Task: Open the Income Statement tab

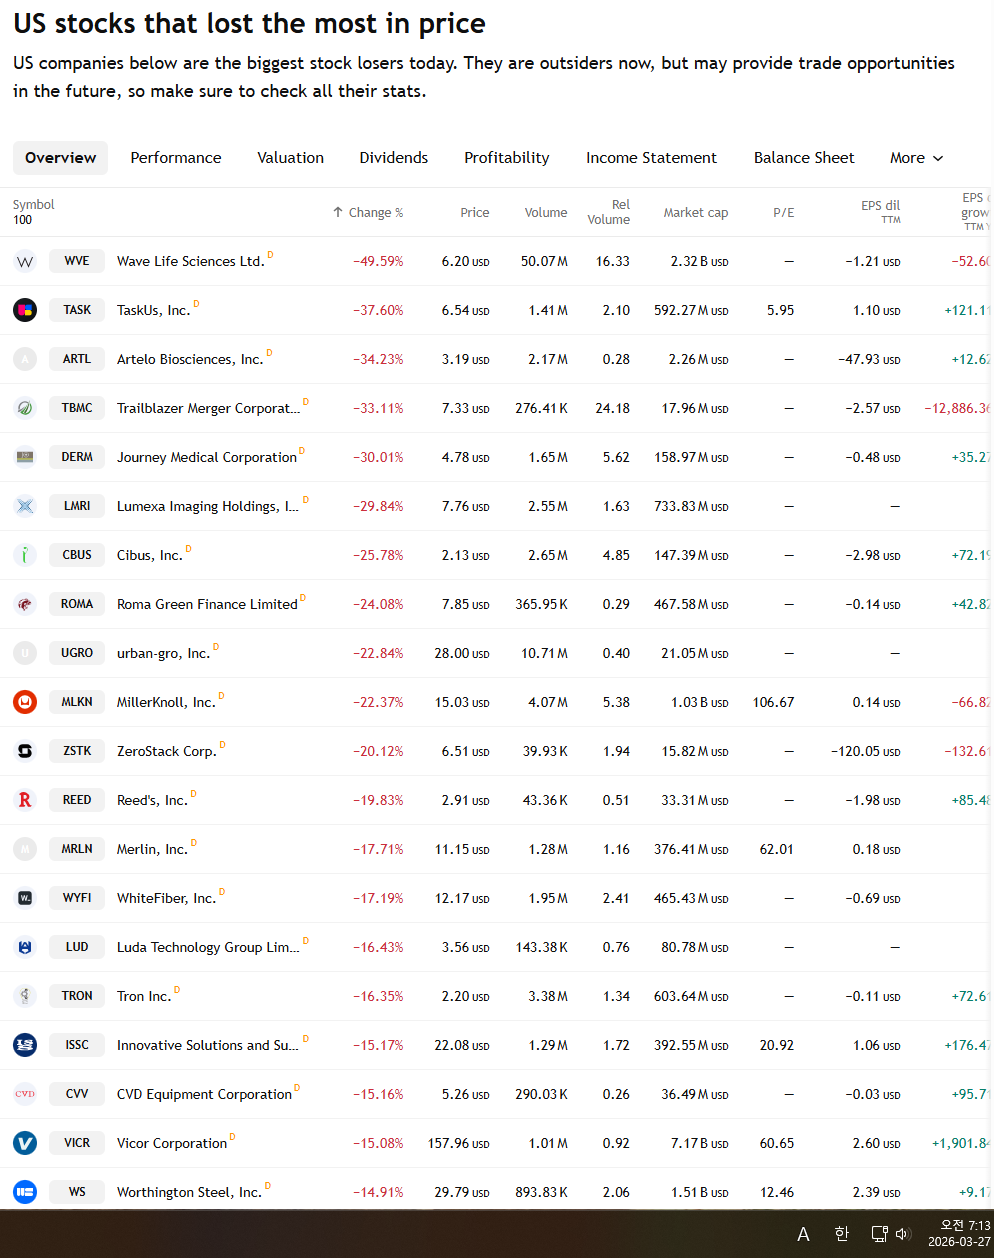Action: 651,158
